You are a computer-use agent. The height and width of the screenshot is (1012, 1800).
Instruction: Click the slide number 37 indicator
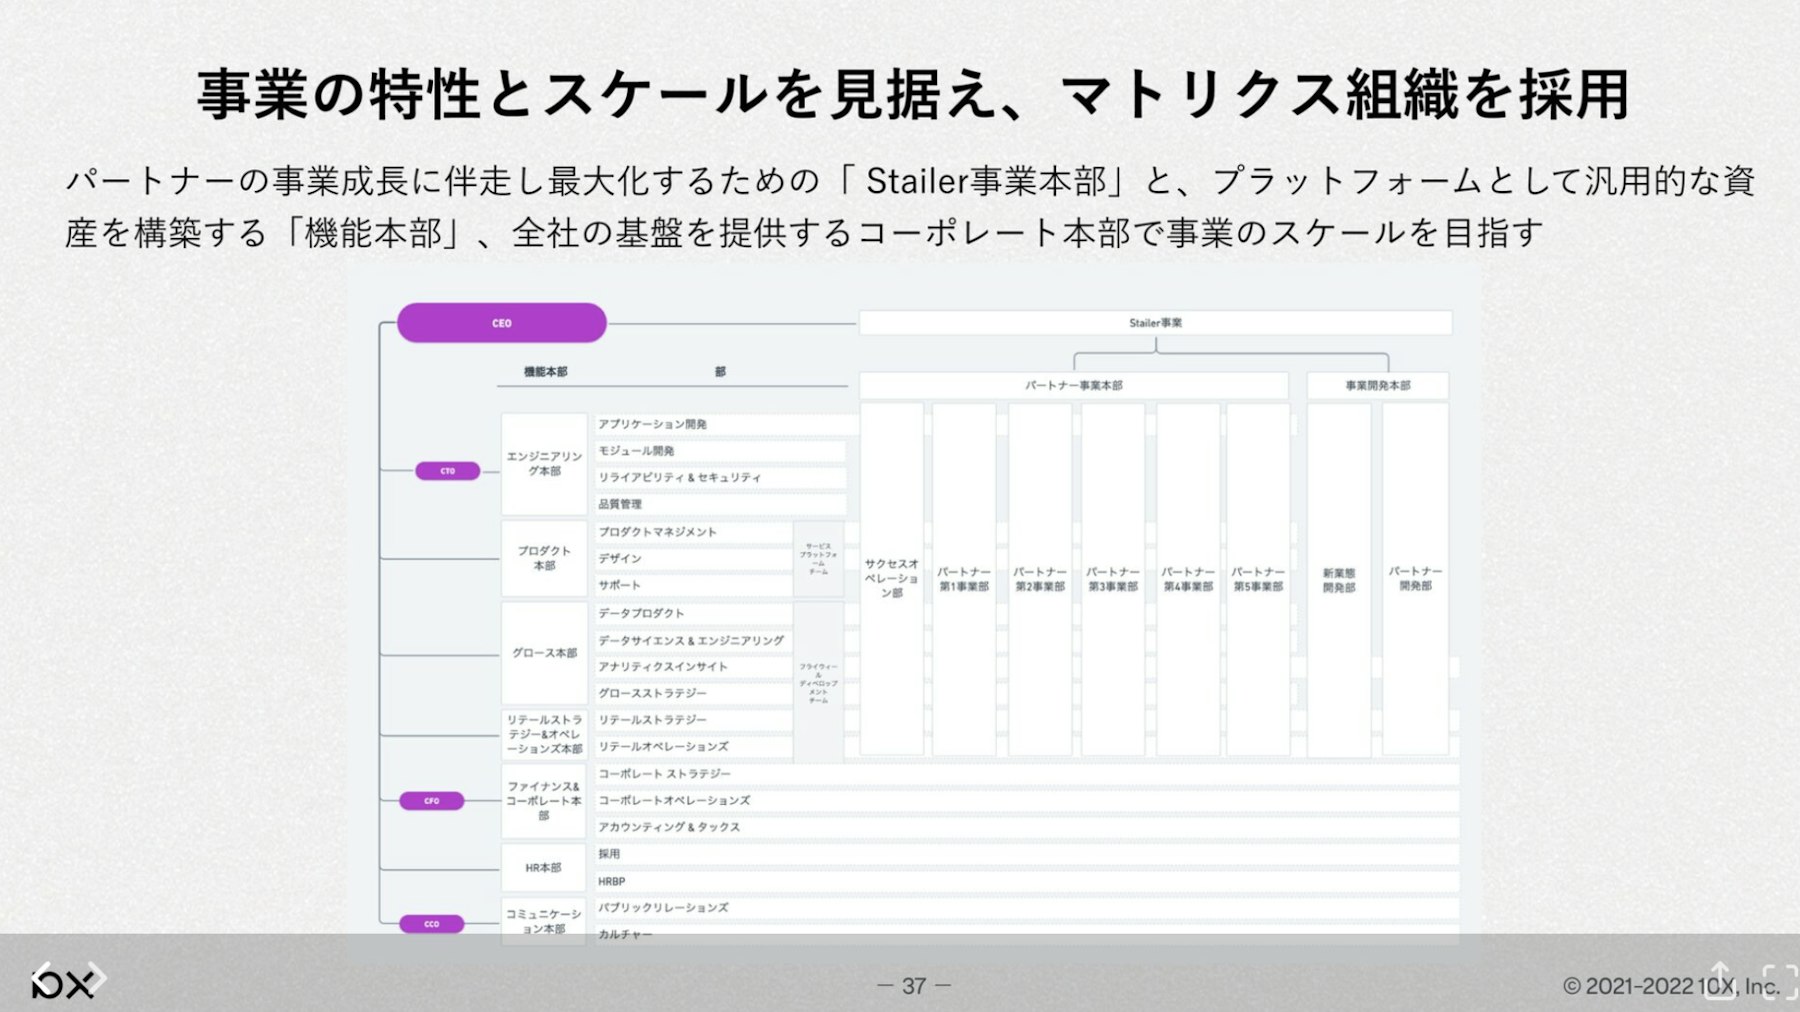914,986
